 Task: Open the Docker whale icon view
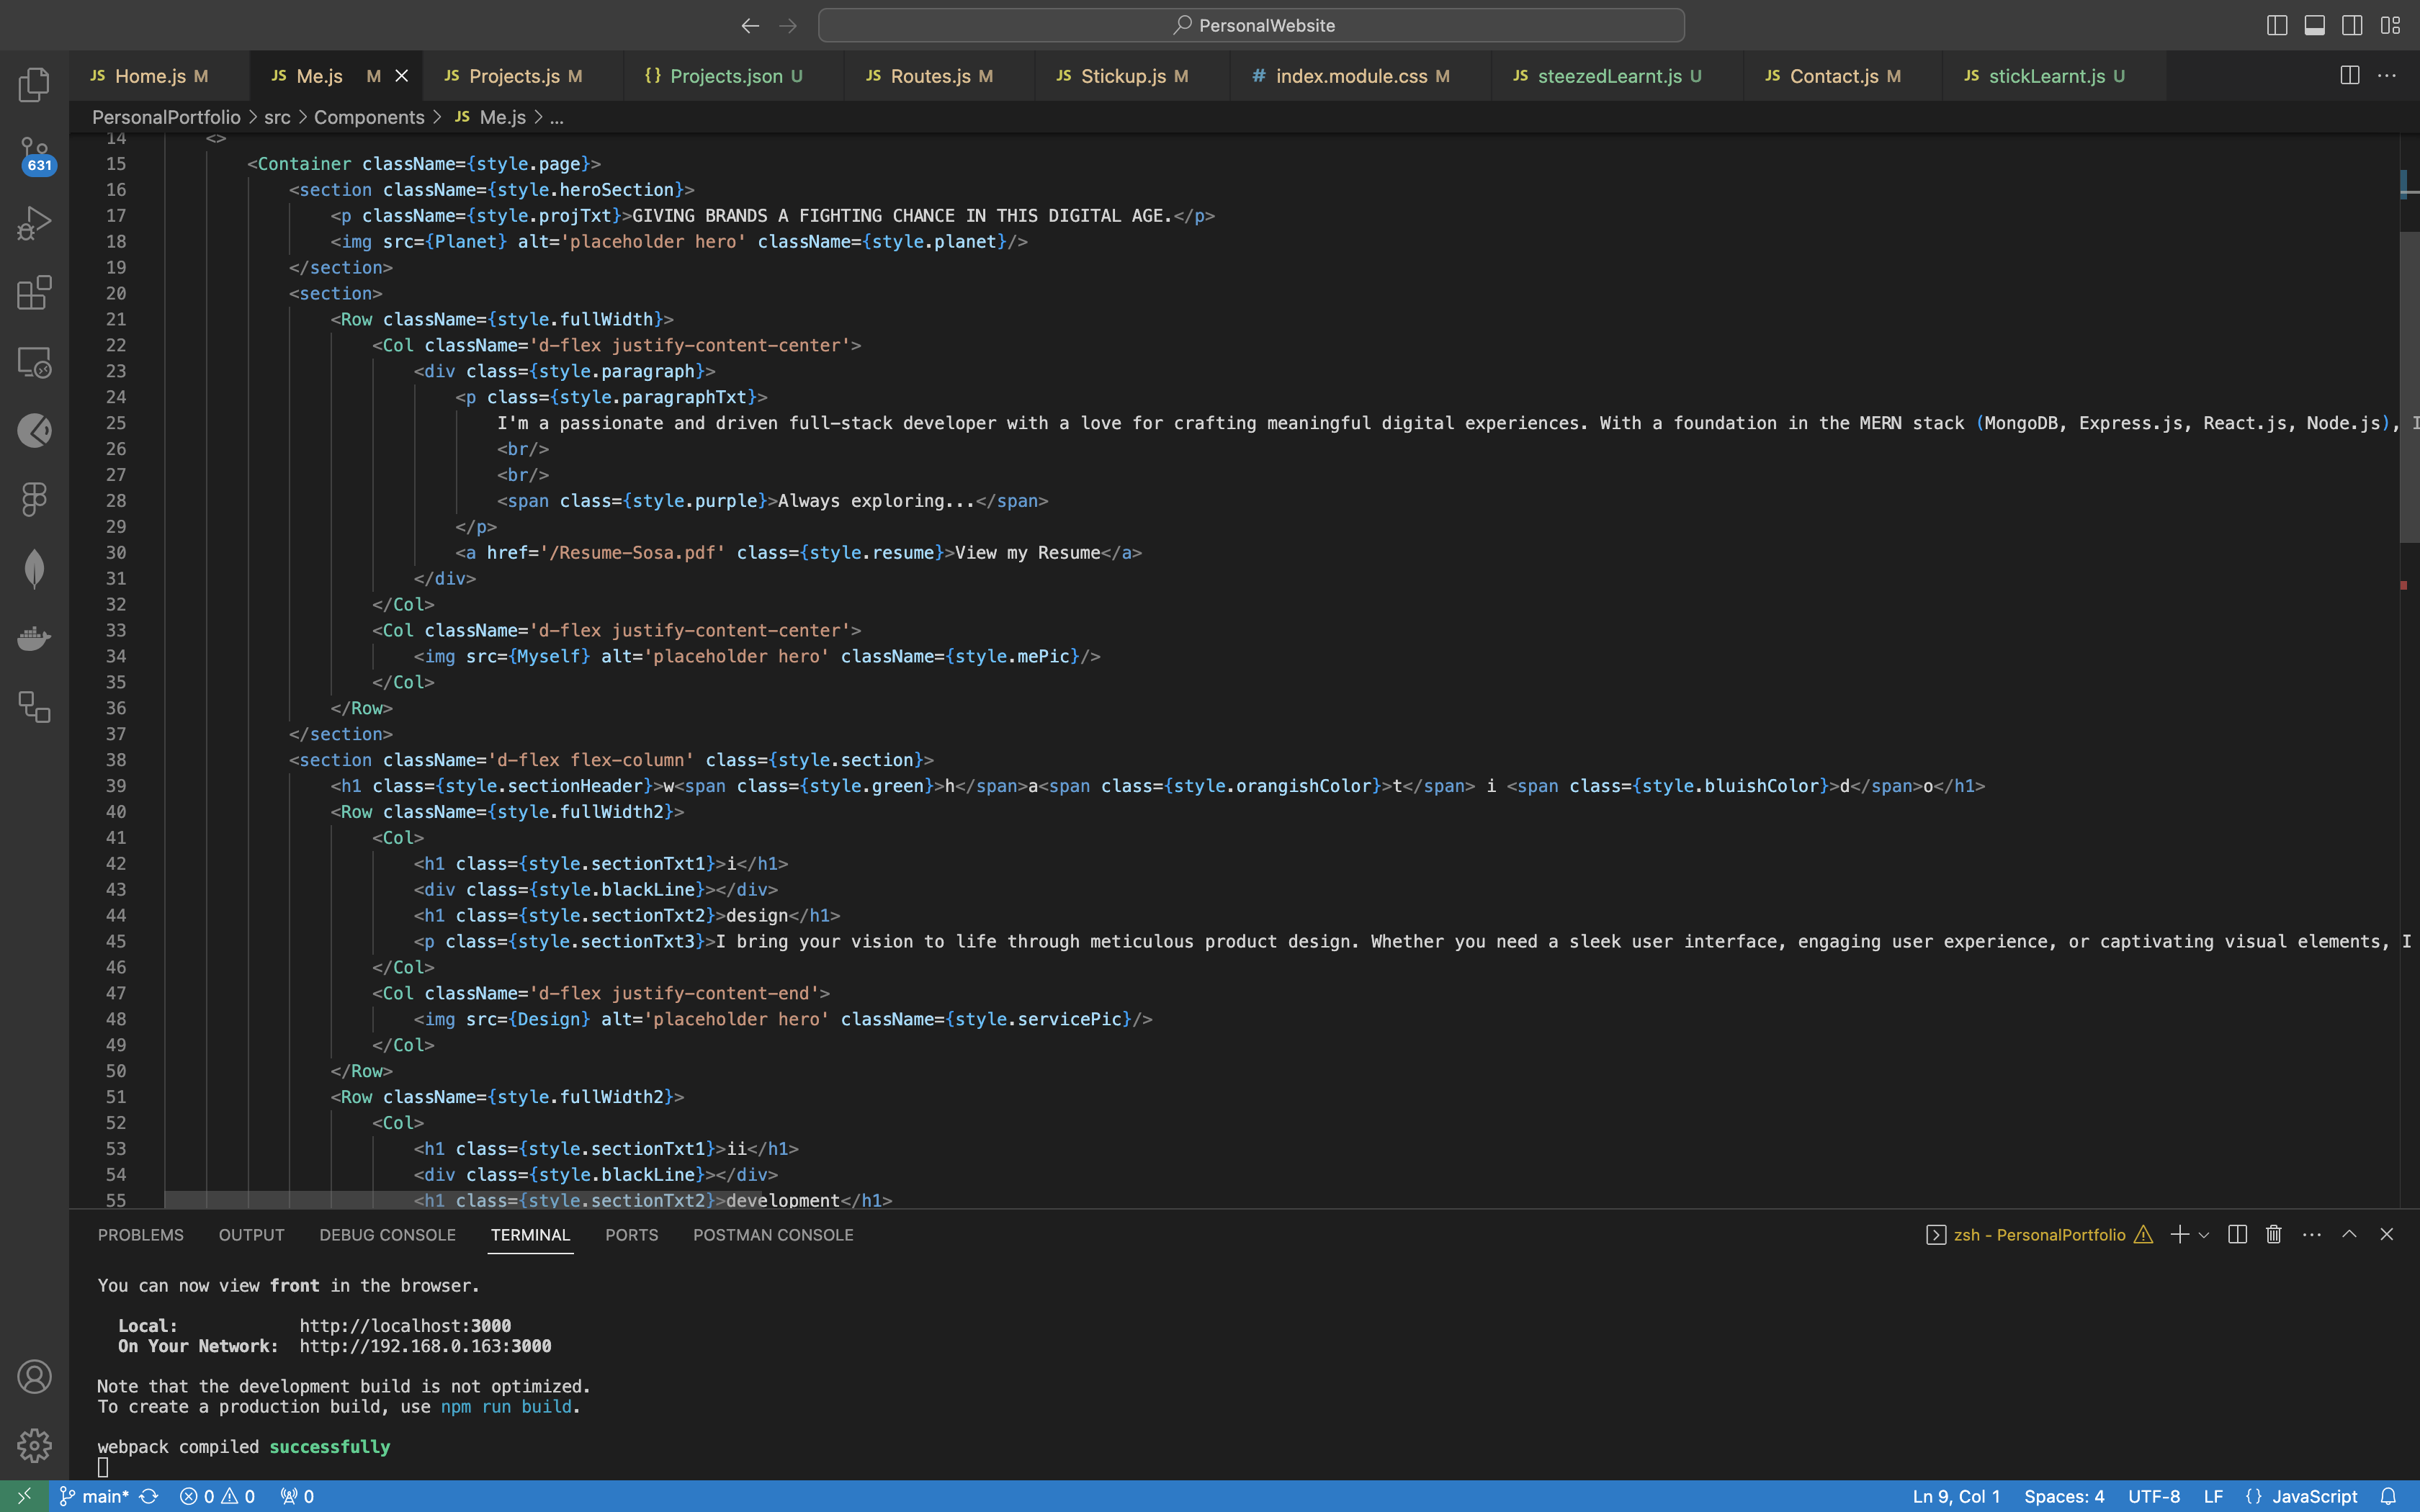pyautogui.click(x=34, y=638)
